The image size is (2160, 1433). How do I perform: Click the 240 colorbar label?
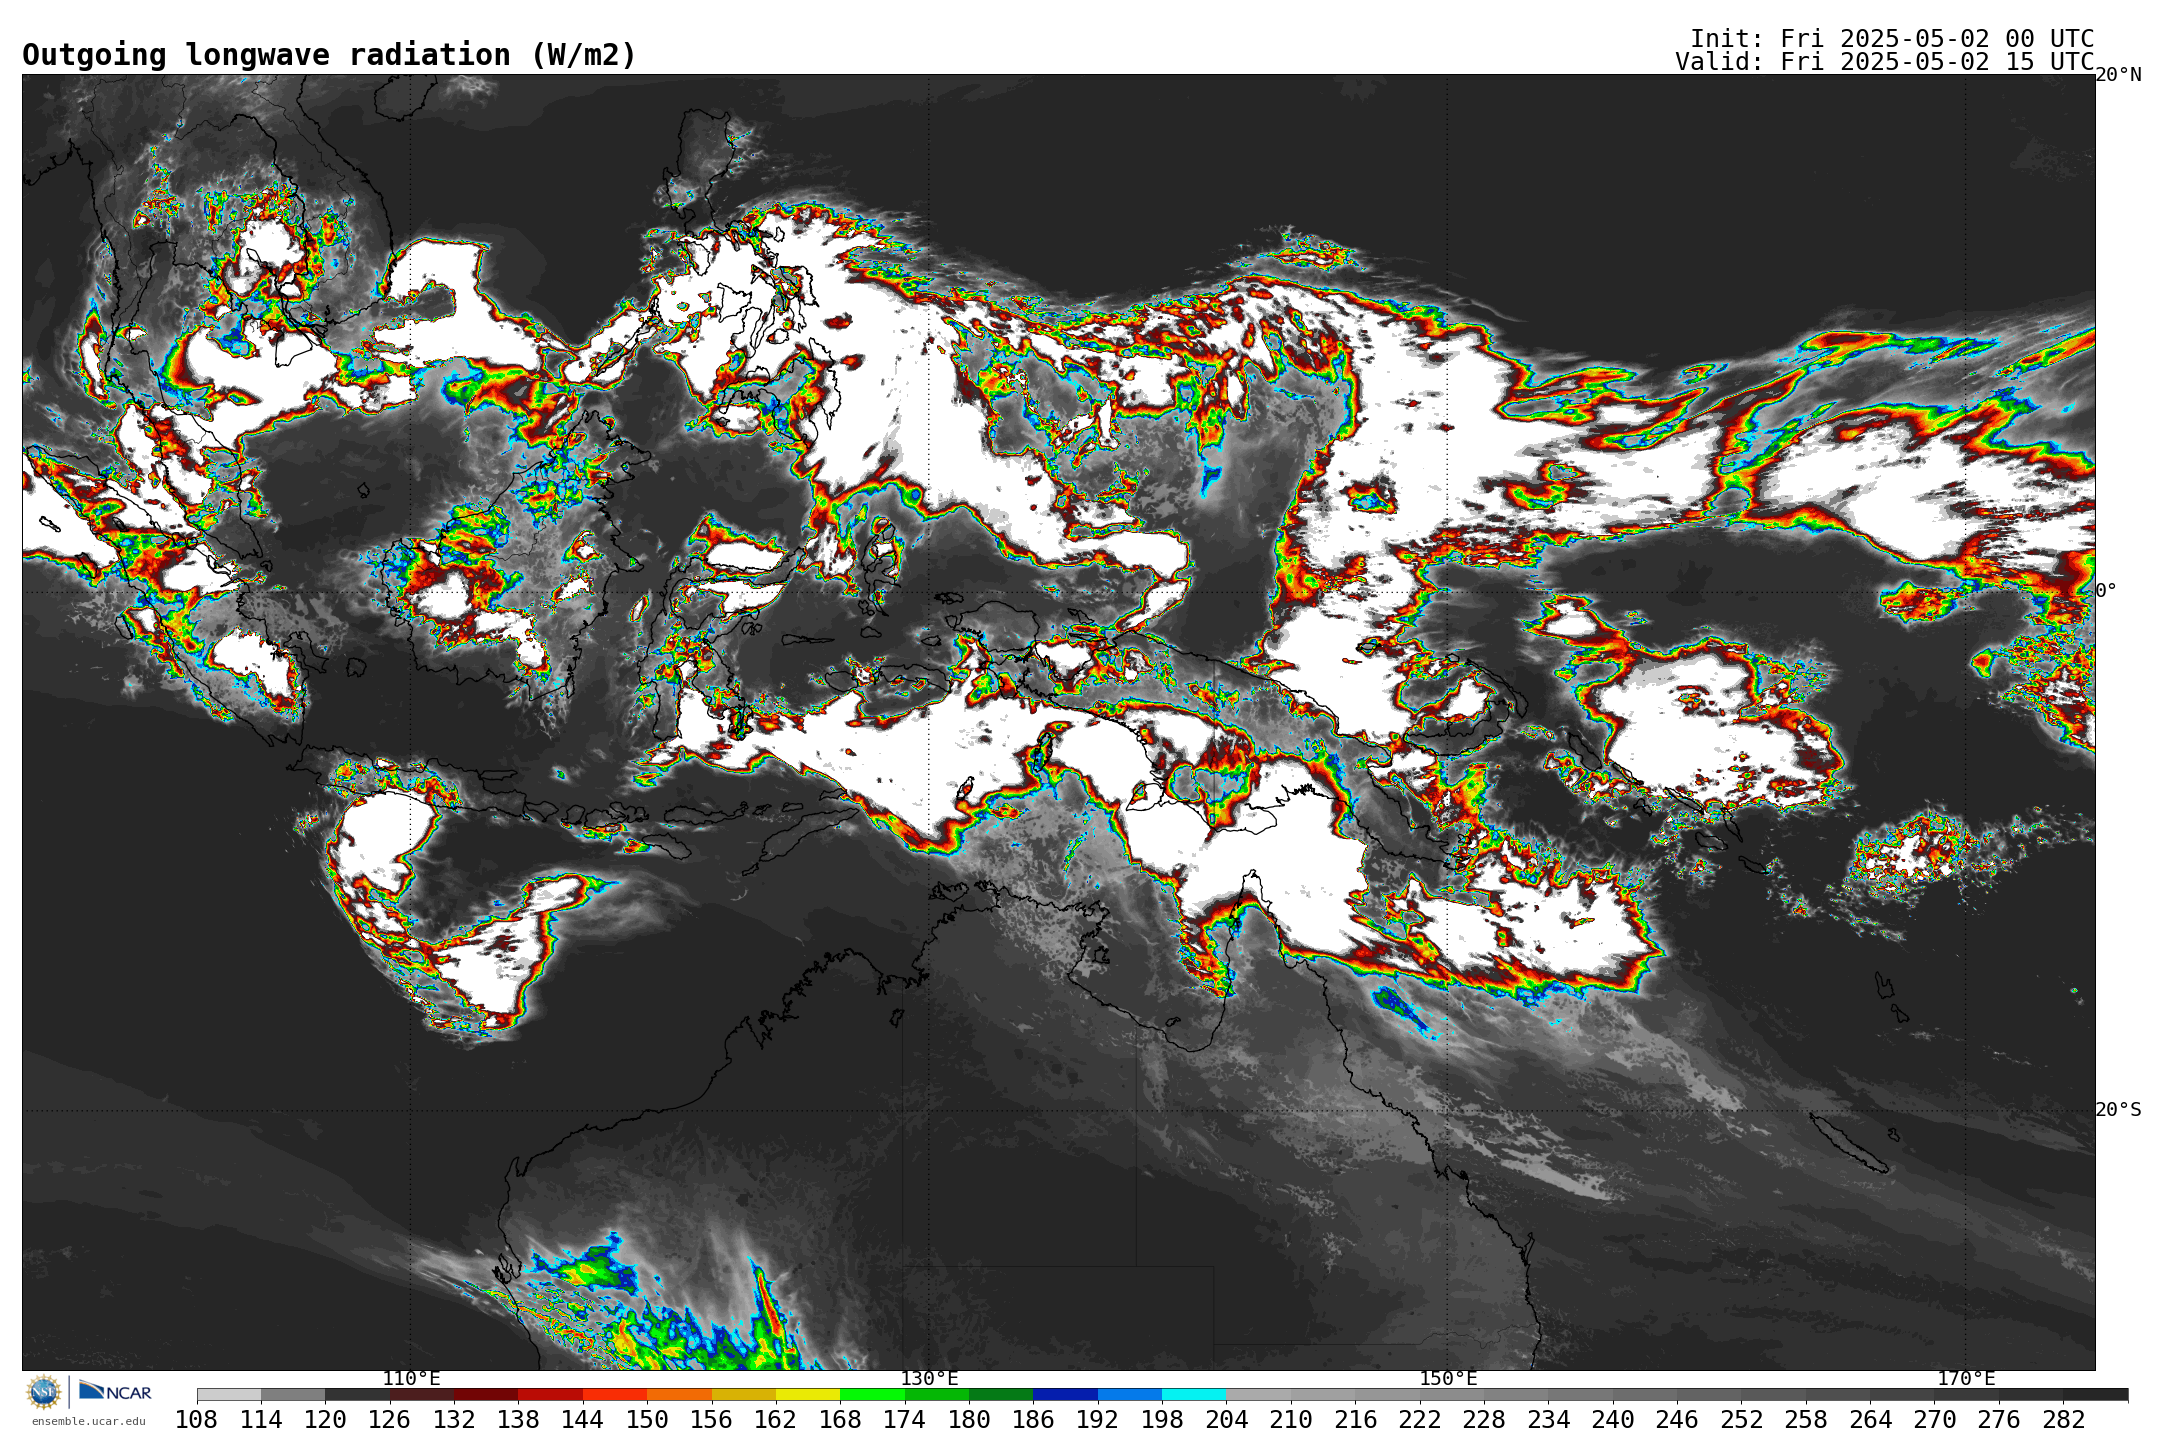tap(1612, 1420)
